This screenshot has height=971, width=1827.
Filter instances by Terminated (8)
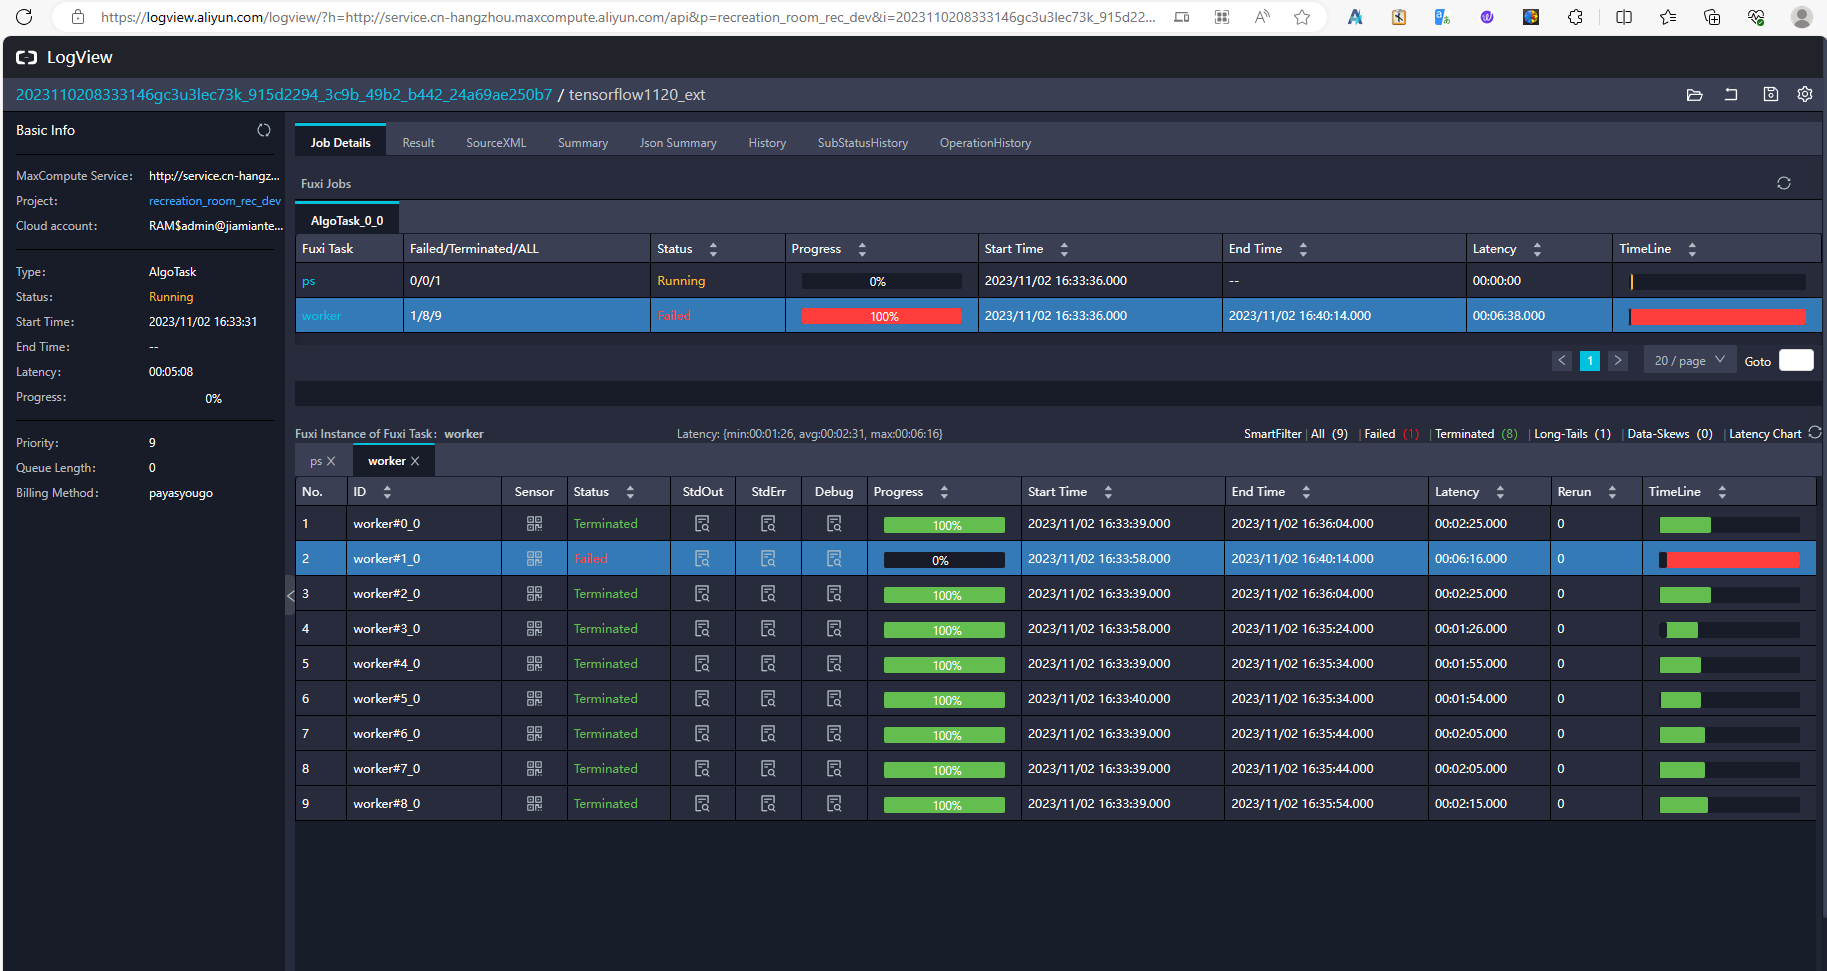point(1476,433)
